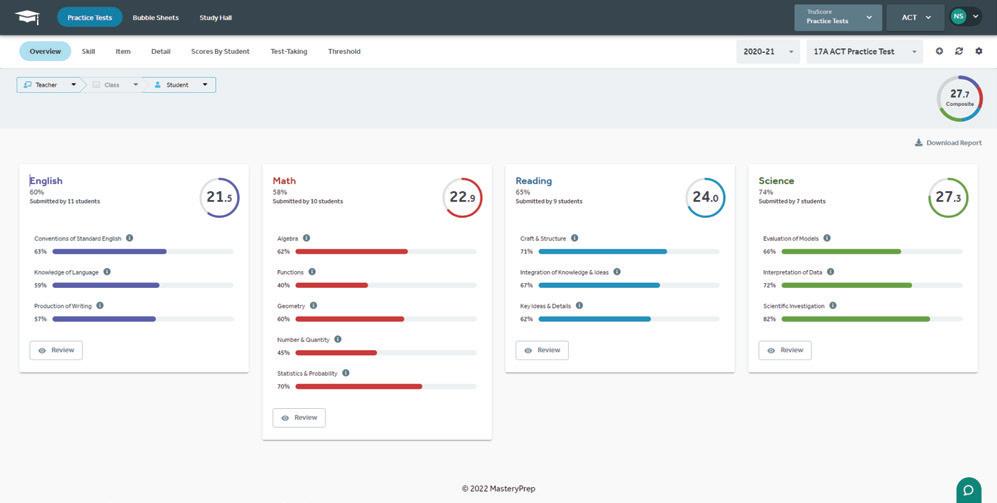The width and height of the screenshot is (997, 503).
Task: Show info for the Geometry skill
Action: coord(313,305)
